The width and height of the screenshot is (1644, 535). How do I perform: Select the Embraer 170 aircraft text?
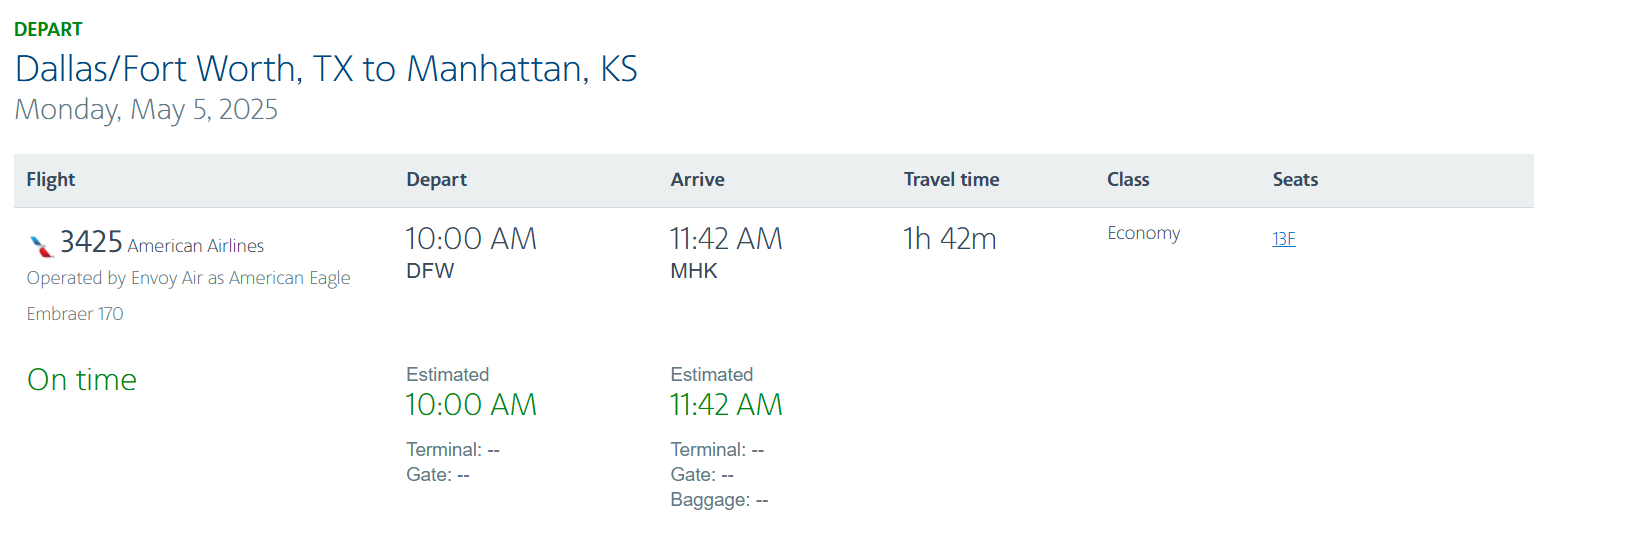click(75, 314)
